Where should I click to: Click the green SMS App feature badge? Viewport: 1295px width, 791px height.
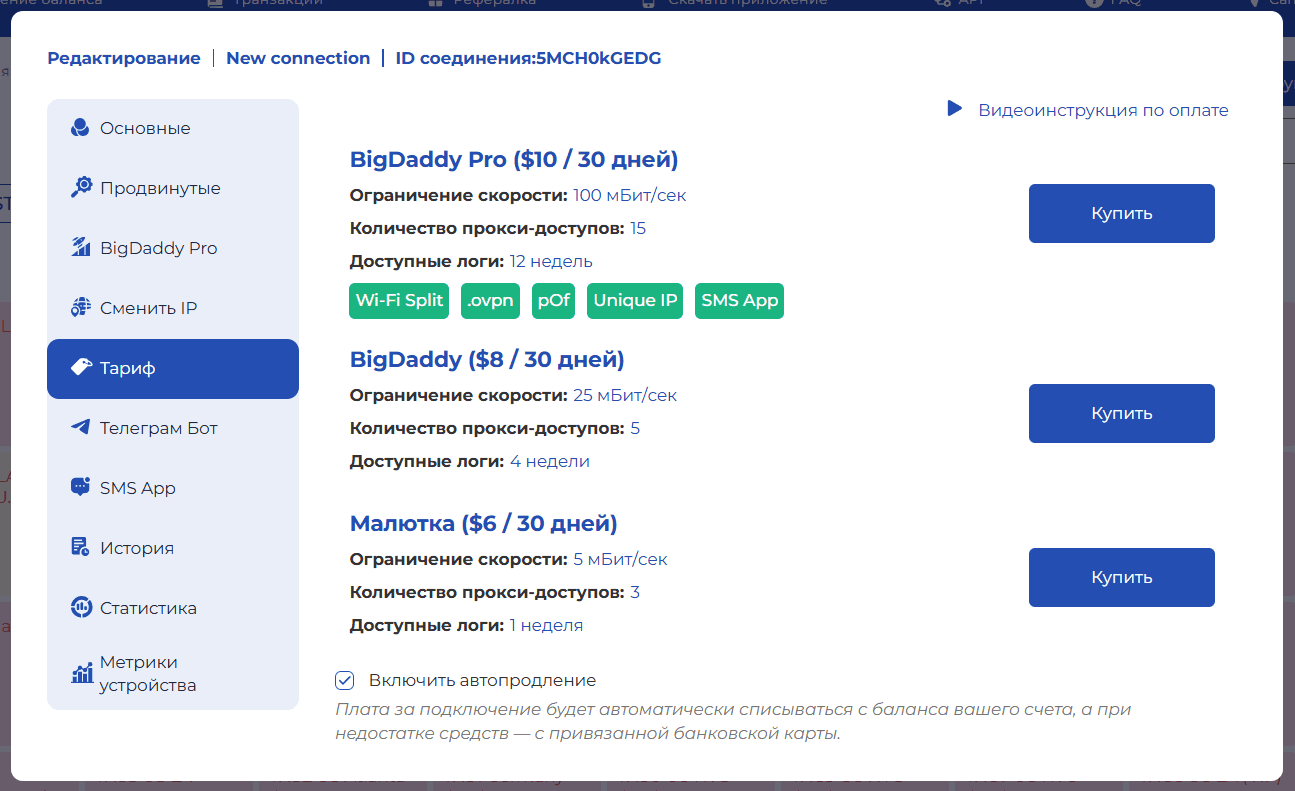point(739,300)
